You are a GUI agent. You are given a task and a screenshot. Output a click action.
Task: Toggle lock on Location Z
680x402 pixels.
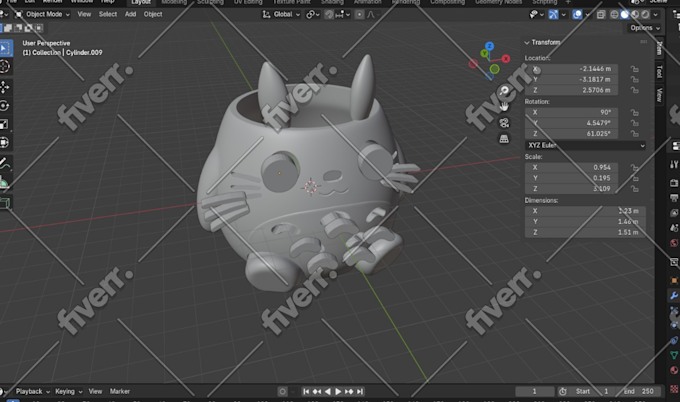point(634,90)
